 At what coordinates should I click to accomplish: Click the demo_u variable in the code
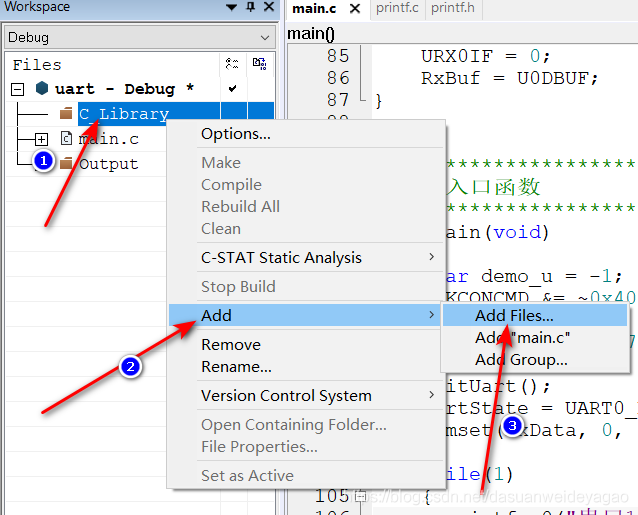click(517, 277)
